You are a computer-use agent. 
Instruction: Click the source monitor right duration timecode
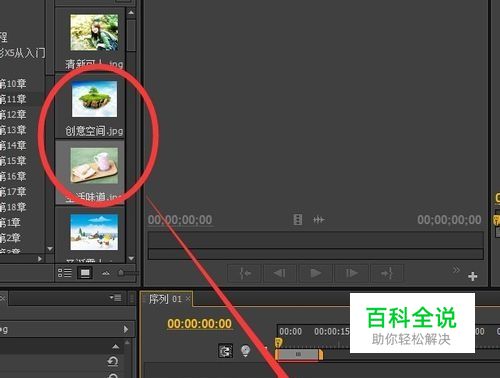[449, 220]
